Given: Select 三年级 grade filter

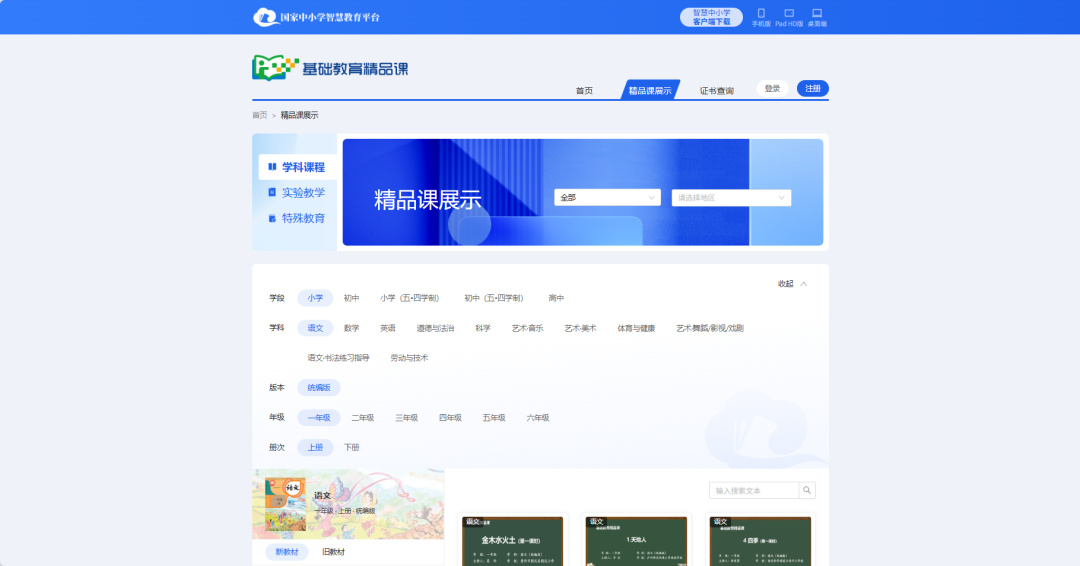Looking at the screenshot, I should click(406, 418).
